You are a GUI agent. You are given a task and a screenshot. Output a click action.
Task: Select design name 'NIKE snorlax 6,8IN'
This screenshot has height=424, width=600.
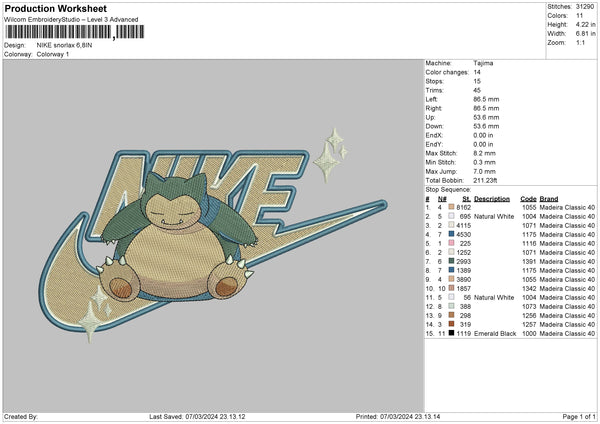pos(64,45)
